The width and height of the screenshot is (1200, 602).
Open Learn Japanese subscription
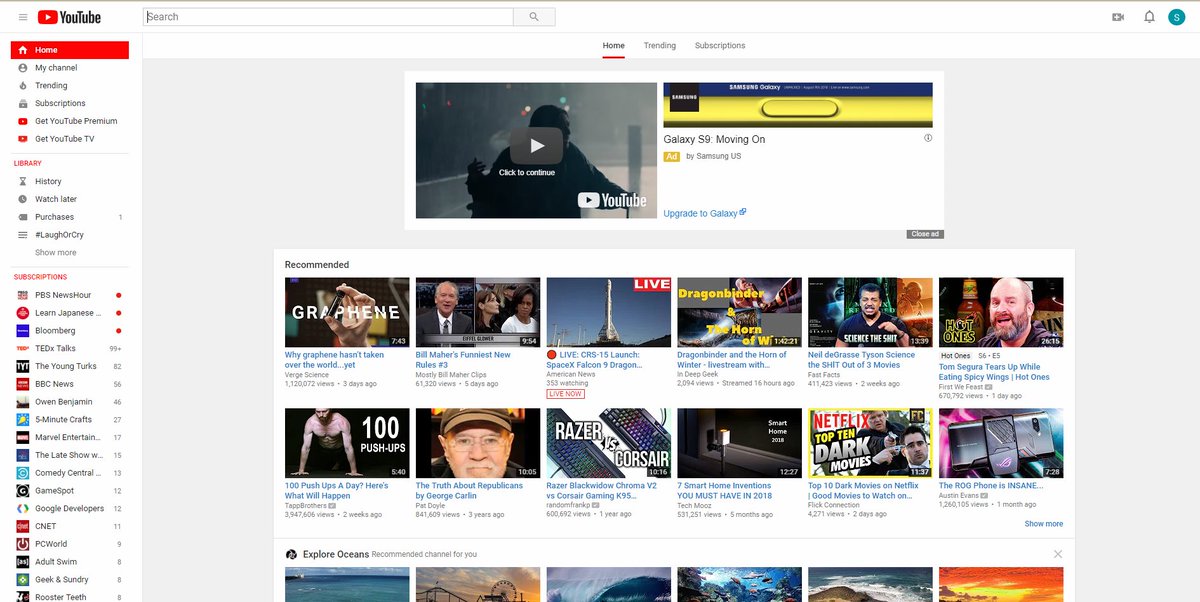[70, 313]
